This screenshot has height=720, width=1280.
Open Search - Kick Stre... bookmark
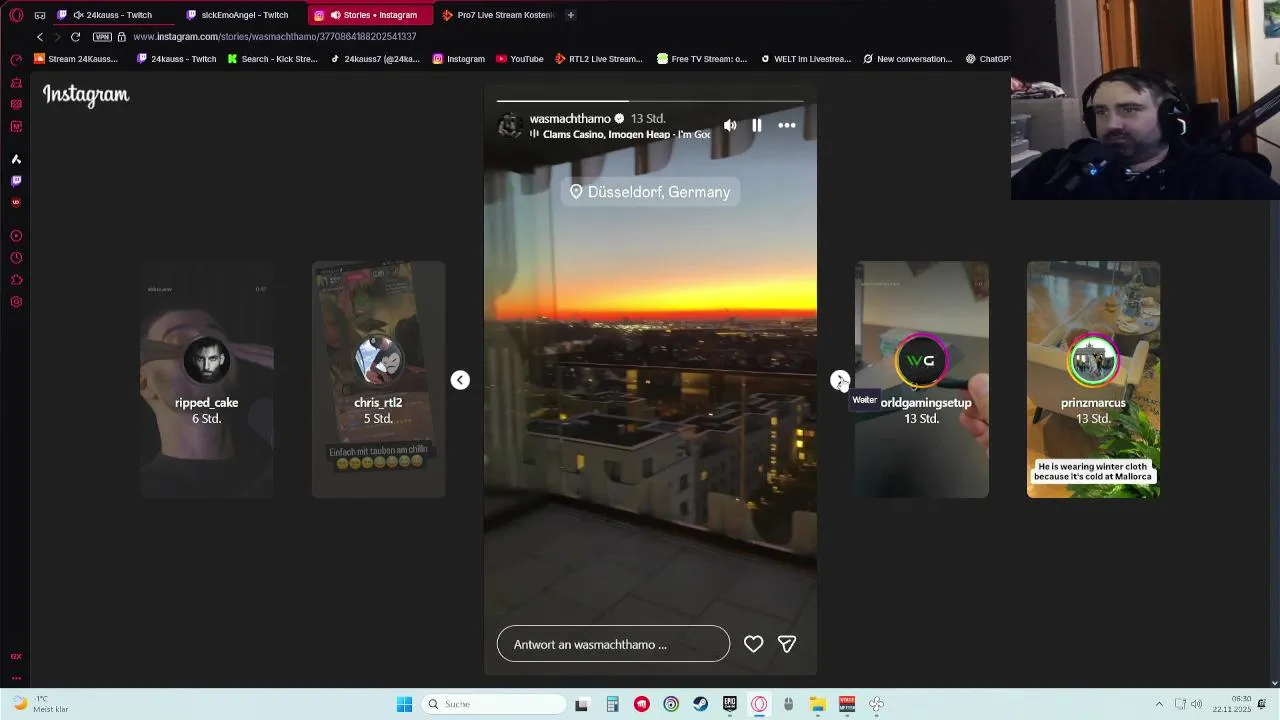point(272,59)
